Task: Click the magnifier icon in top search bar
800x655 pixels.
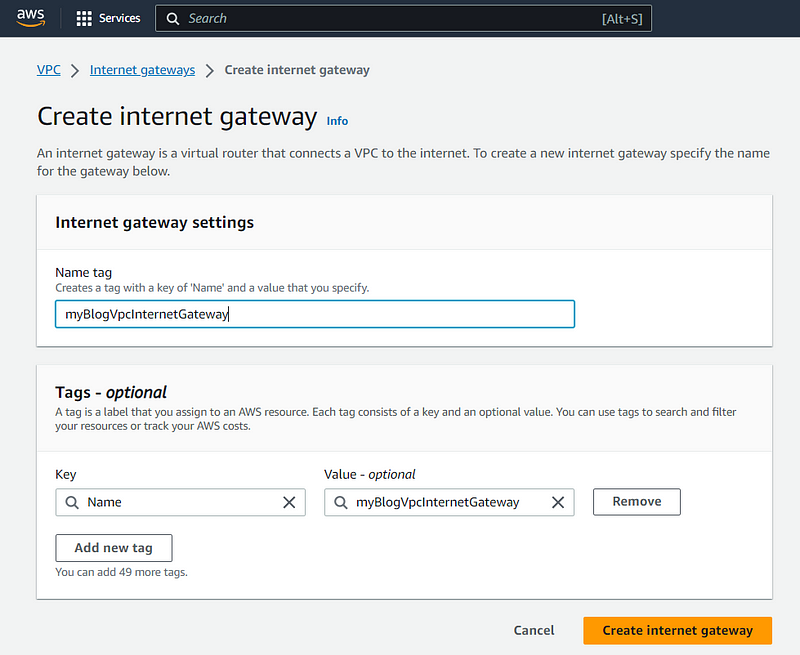Action: click(173, 18)
